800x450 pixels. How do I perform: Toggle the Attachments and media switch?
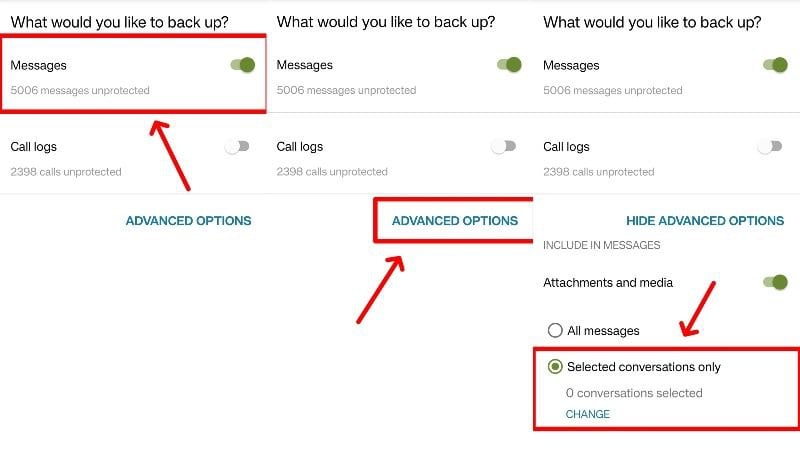[775, 283]
